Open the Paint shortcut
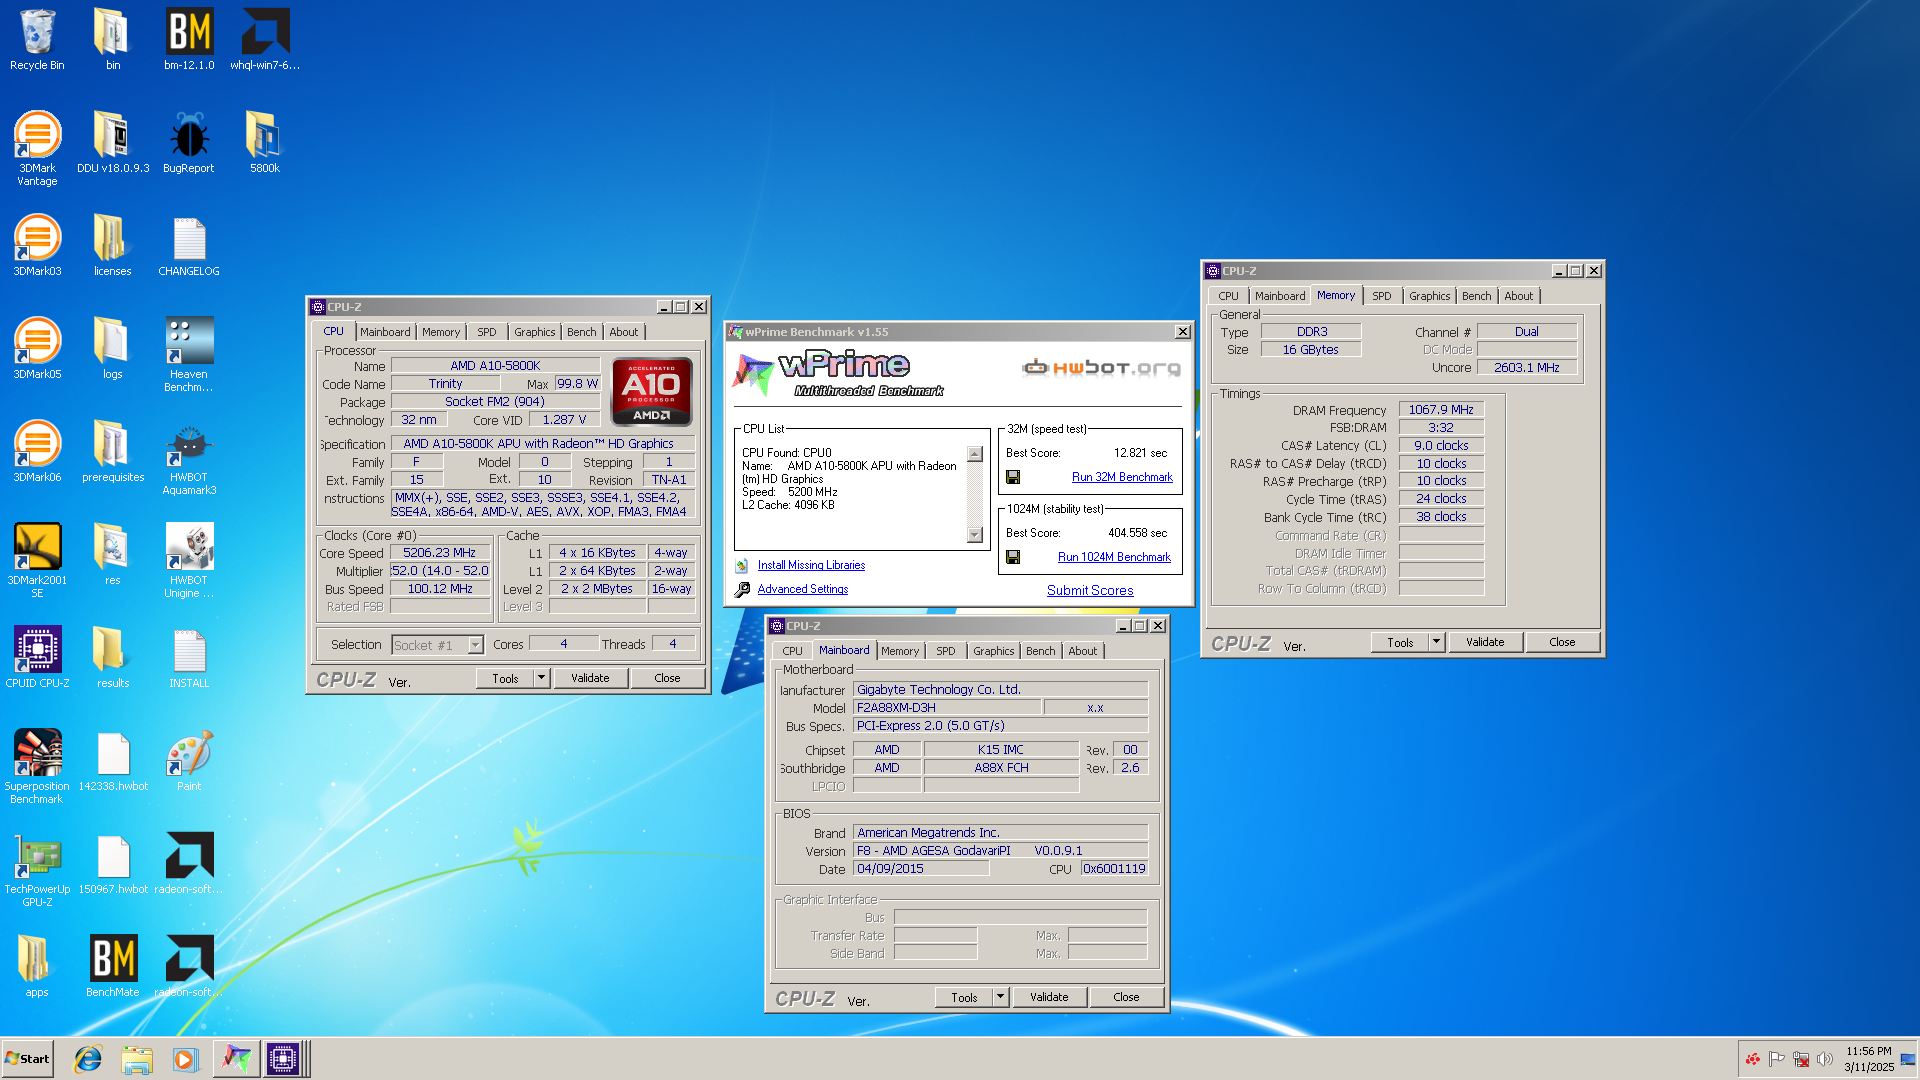Image resolution: width=1920 pixels, height=1080 pixels. [189, 760]
